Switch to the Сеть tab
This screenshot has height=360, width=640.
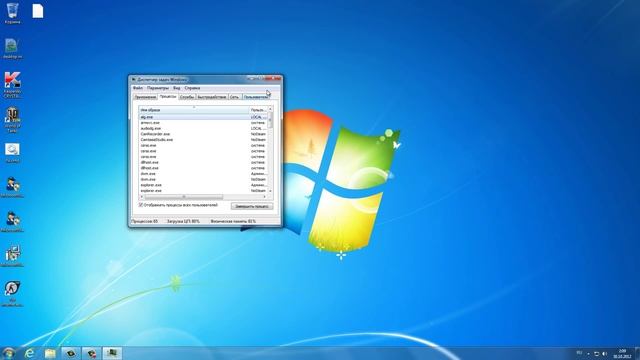(x=234, y=97)
